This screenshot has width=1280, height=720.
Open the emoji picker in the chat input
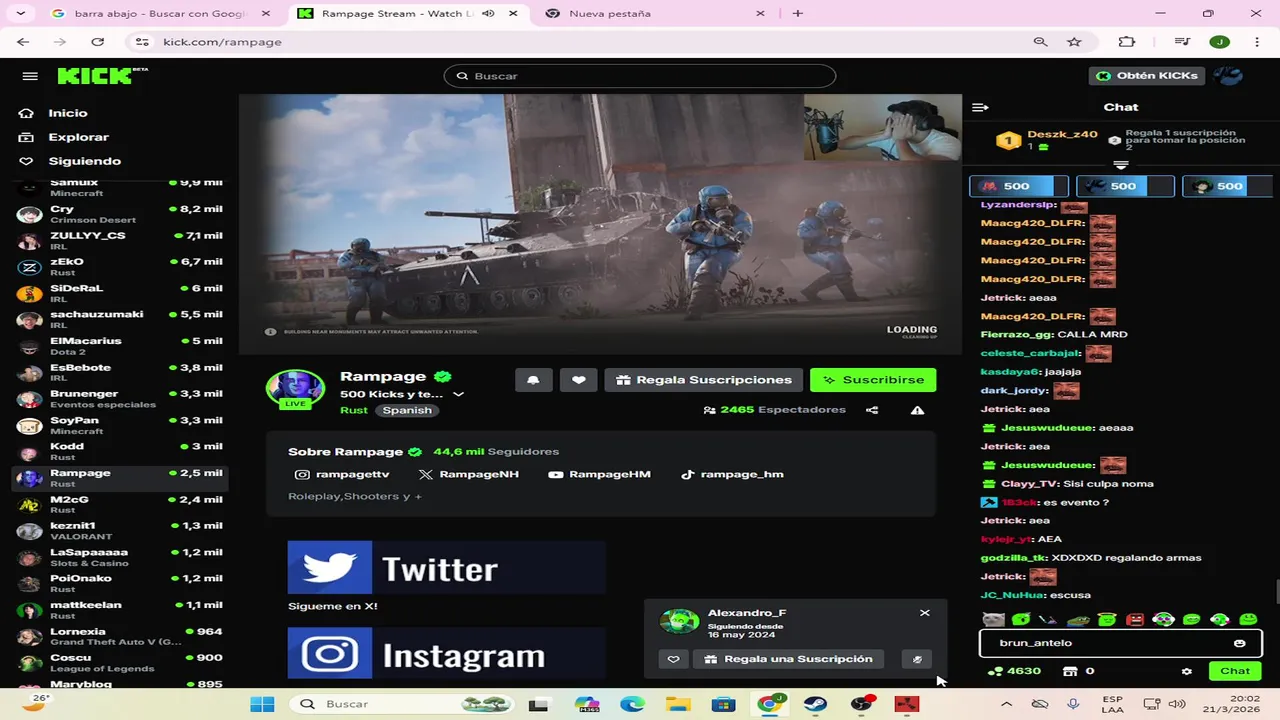1240,643
